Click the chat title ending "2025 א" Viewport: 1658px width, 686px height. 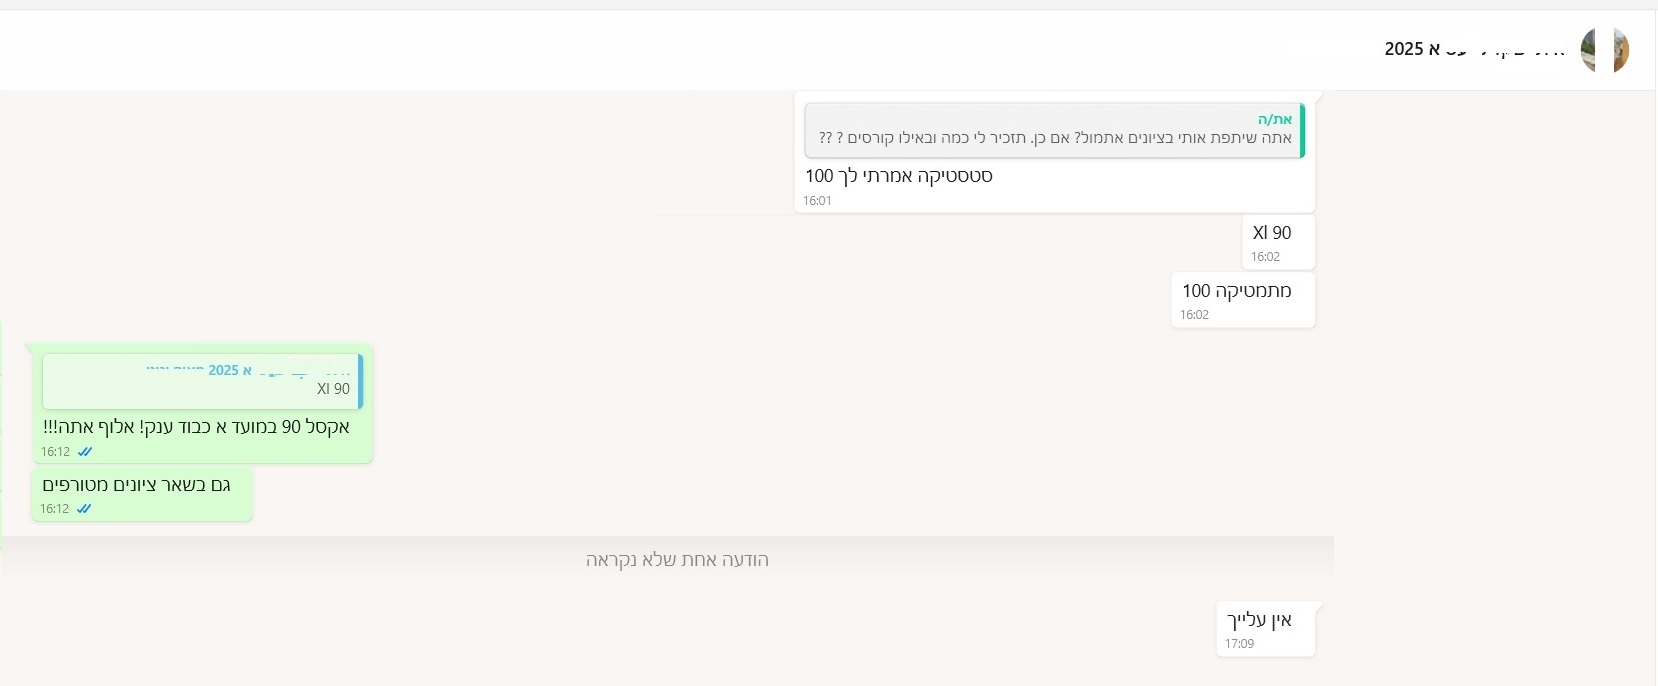(1474, 50)
